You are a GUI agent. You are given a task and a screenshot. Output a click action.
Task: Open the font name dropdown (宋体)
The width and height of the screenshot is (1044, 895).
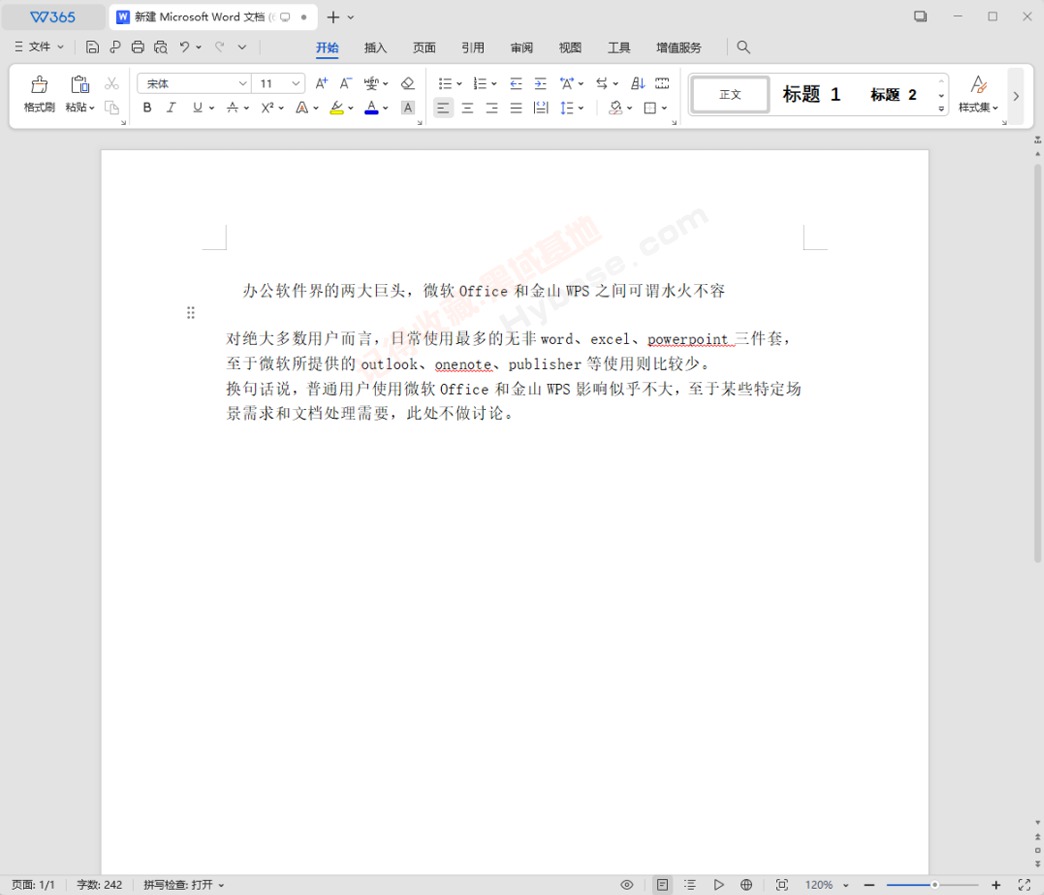coord(242,83)
